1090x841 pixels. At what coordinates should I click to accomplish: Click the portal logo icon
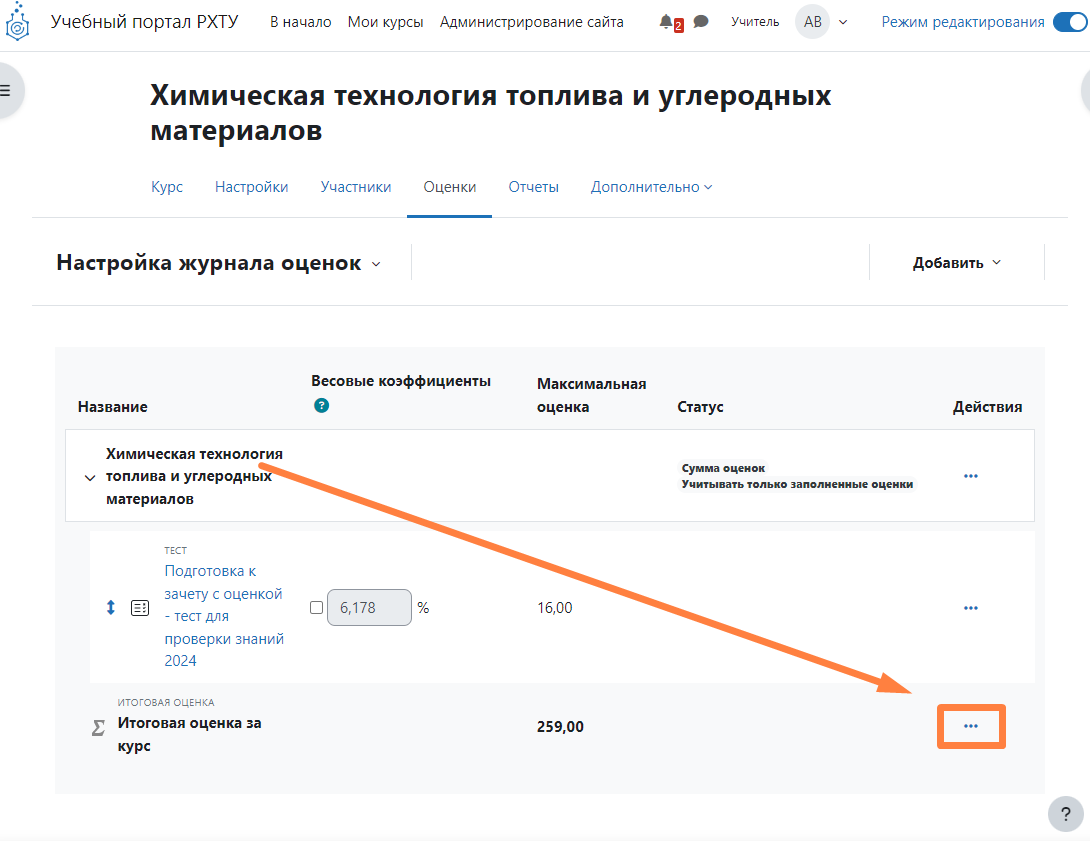point(18,22)
